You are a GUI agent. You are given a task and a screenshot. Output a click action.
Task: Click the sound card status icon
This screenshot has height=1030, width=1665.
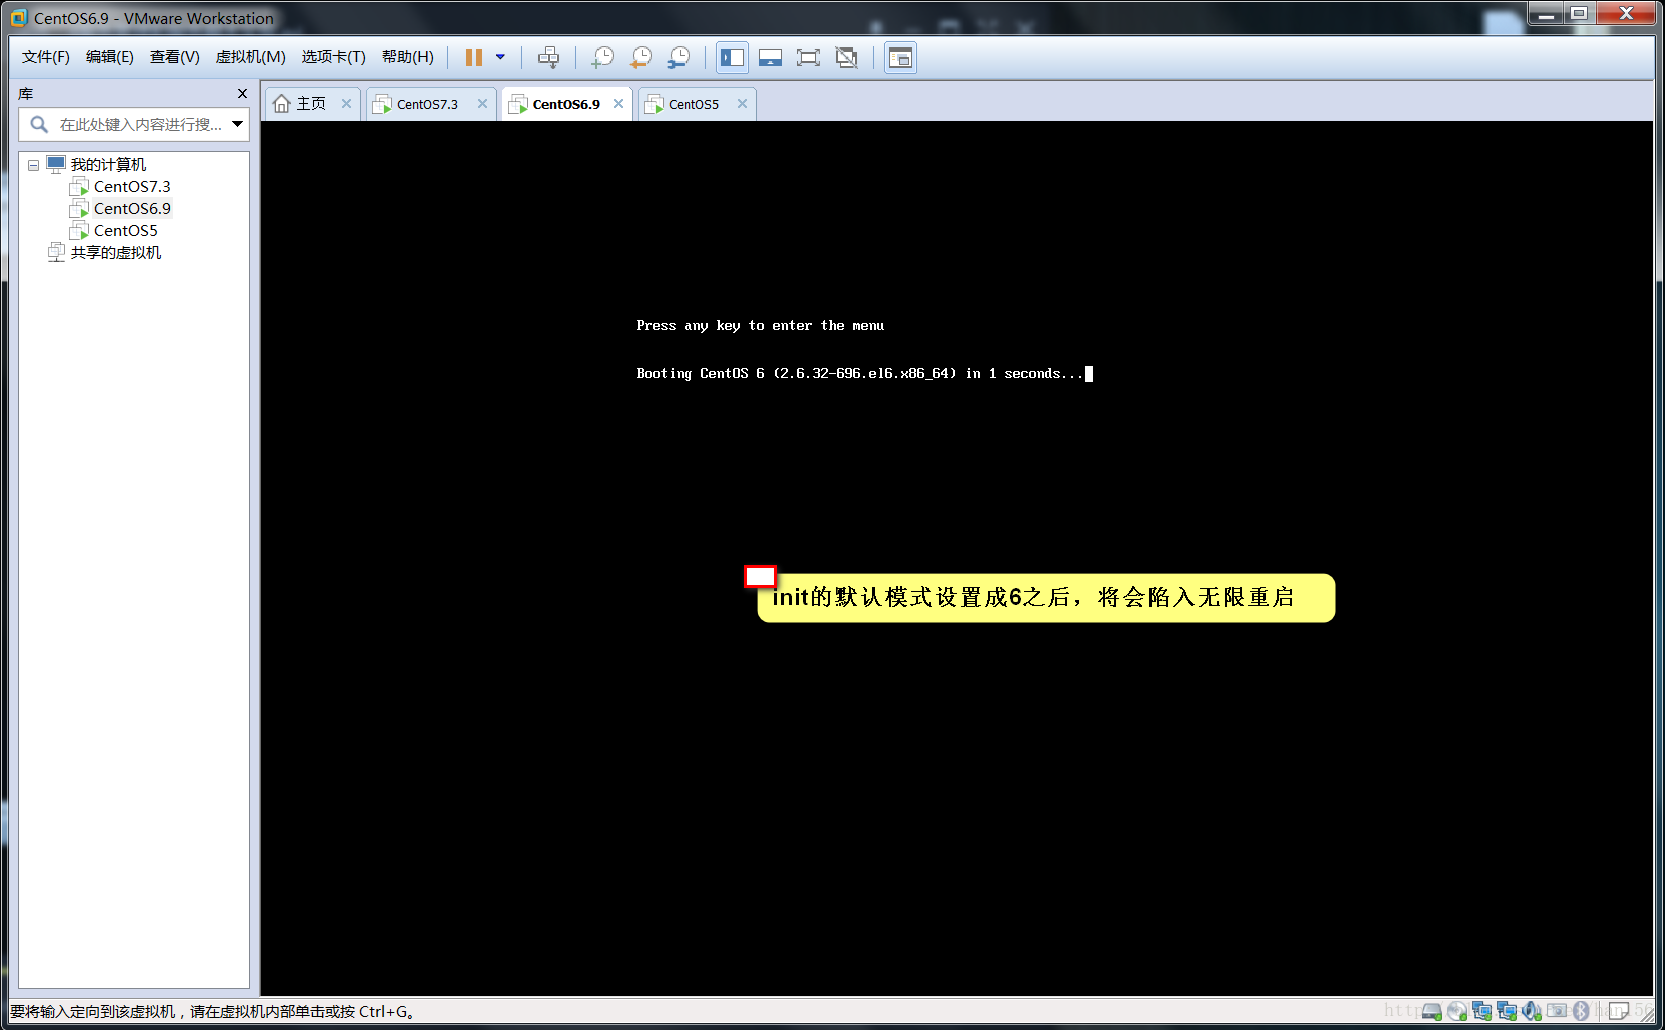(x=1532, y=1011)
